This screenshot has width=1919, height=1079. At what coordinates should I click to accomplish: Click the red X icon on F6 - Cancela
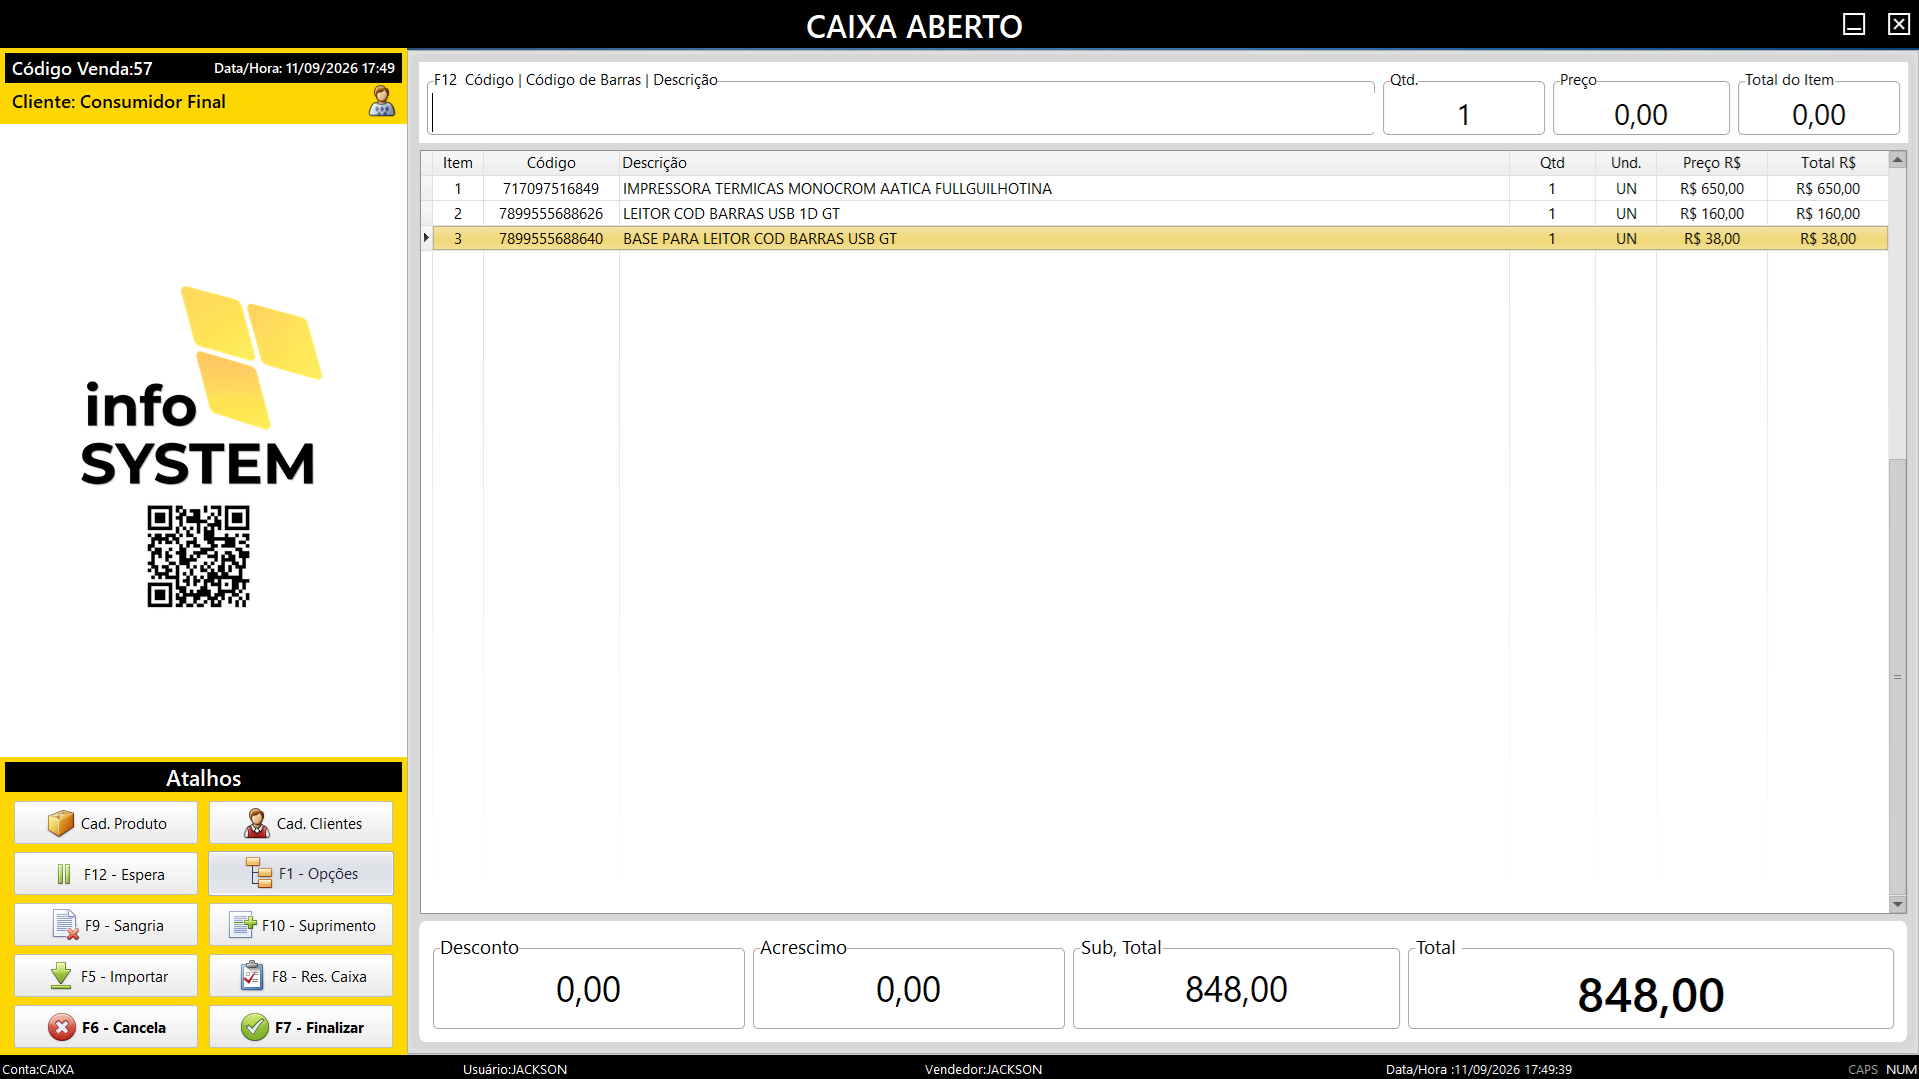tap(62, 1027)
